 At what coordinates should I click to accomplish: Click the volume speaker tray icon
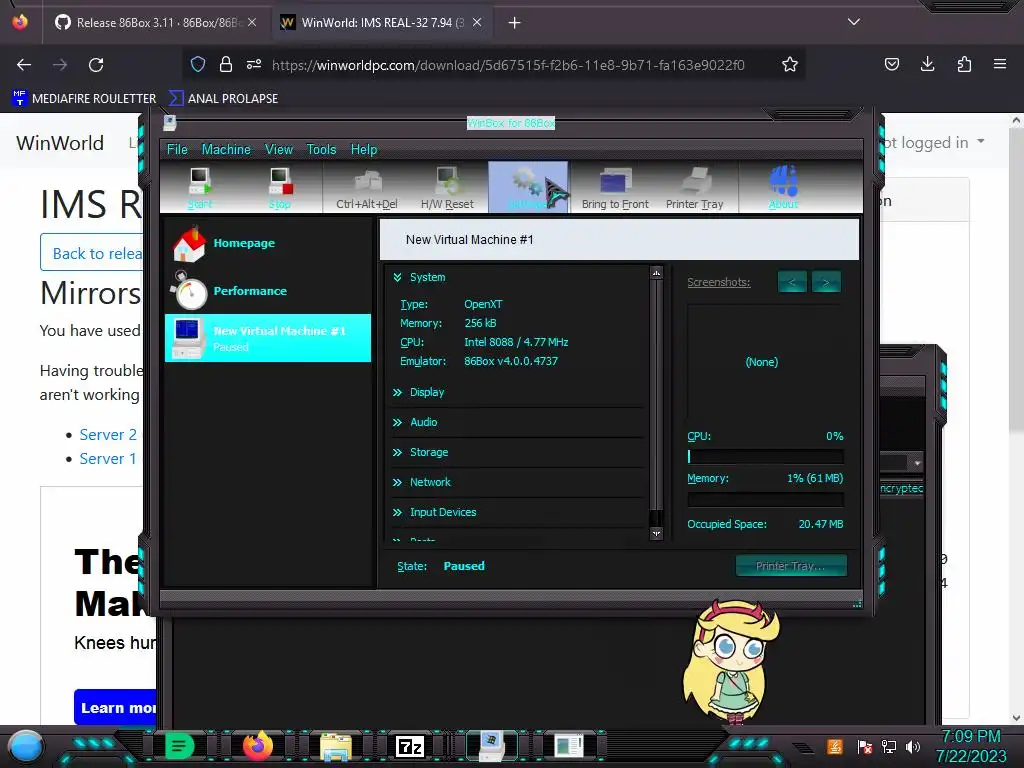click(913, 746)
